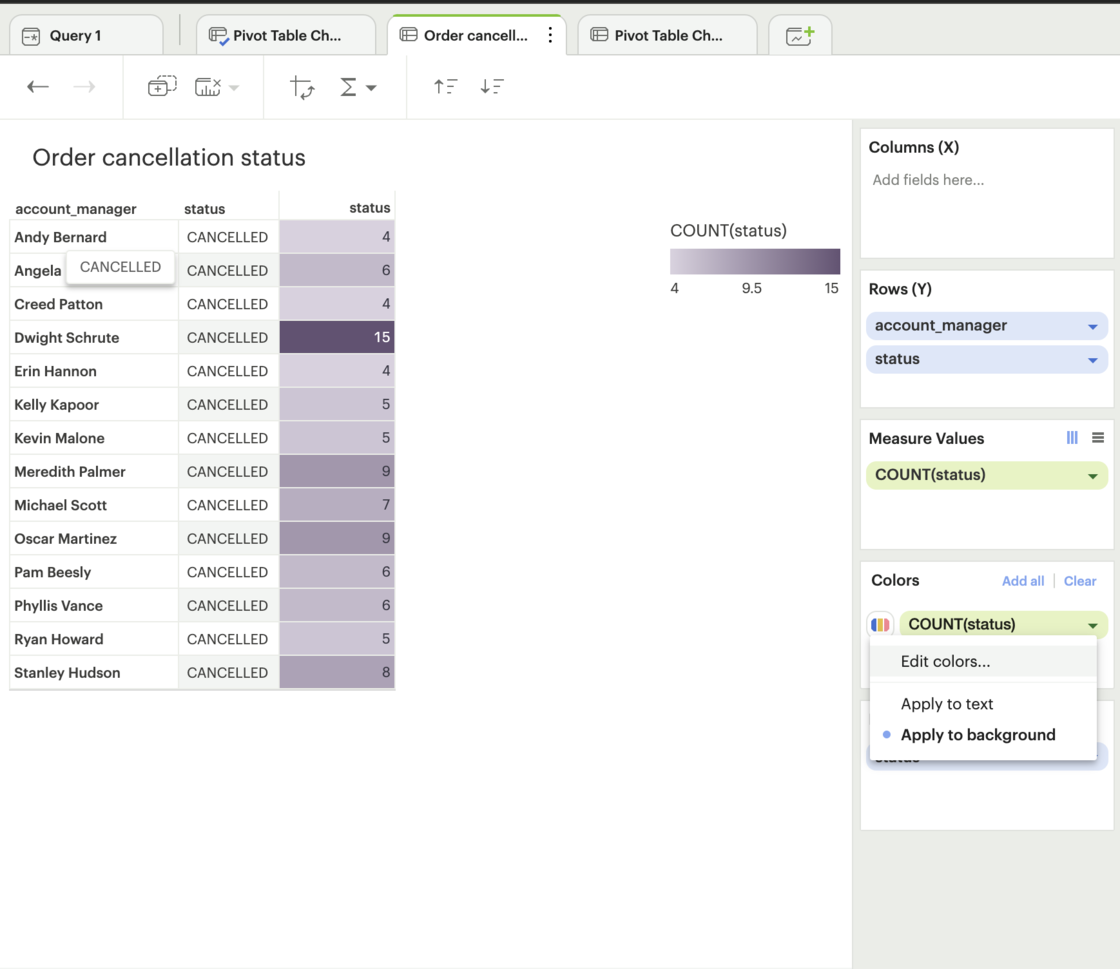The width and height of the screenshot is (1120, 969).
Task: Choose Edit colors from the menu
Action: (x=947, y=661)
